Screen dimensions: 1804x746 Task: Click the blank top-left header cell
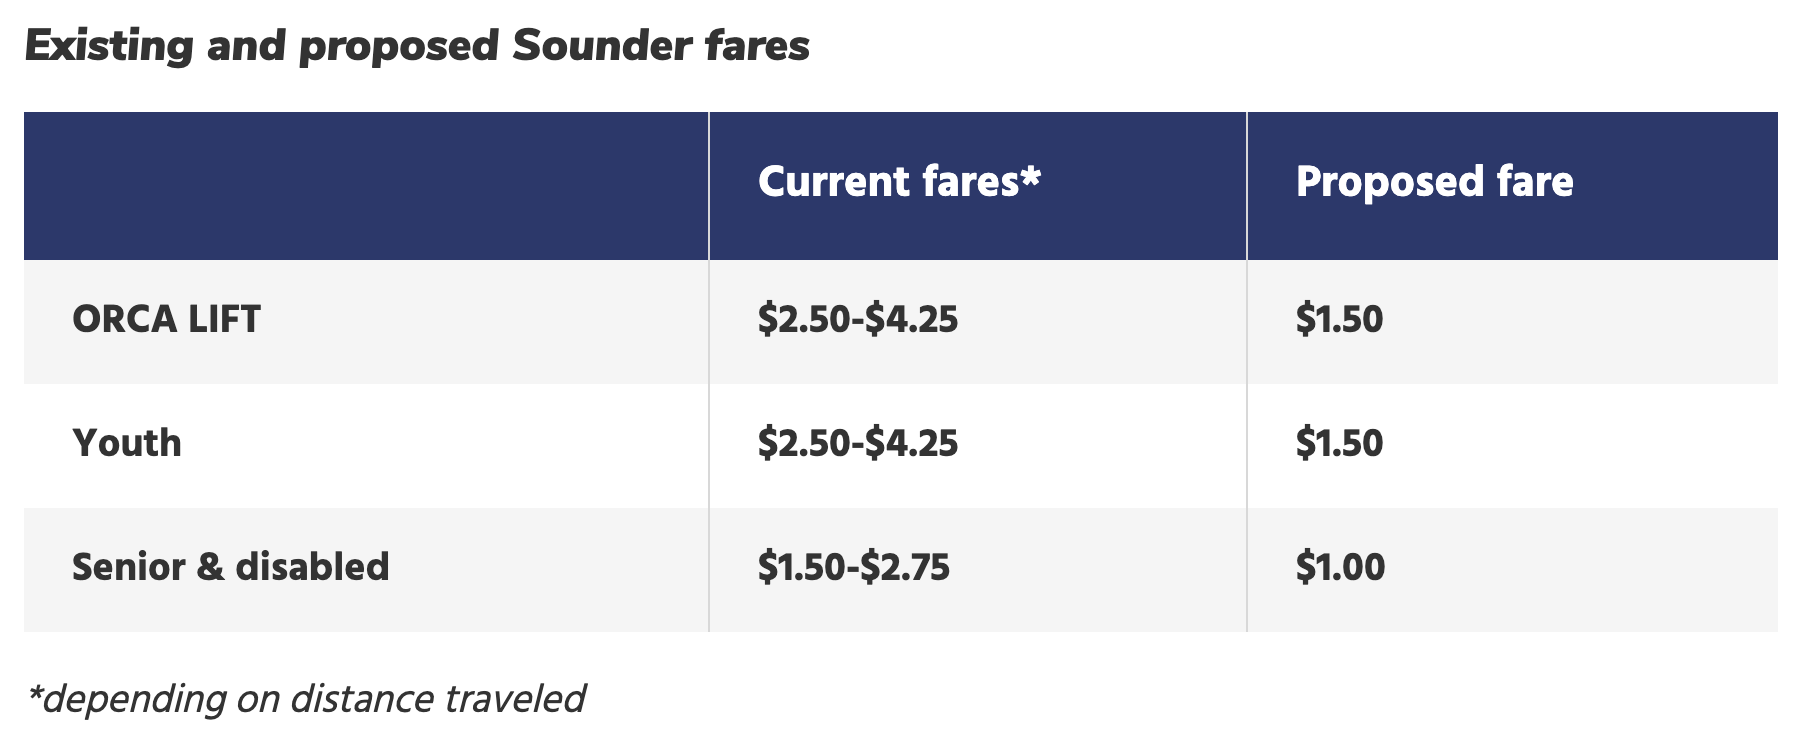366,186
